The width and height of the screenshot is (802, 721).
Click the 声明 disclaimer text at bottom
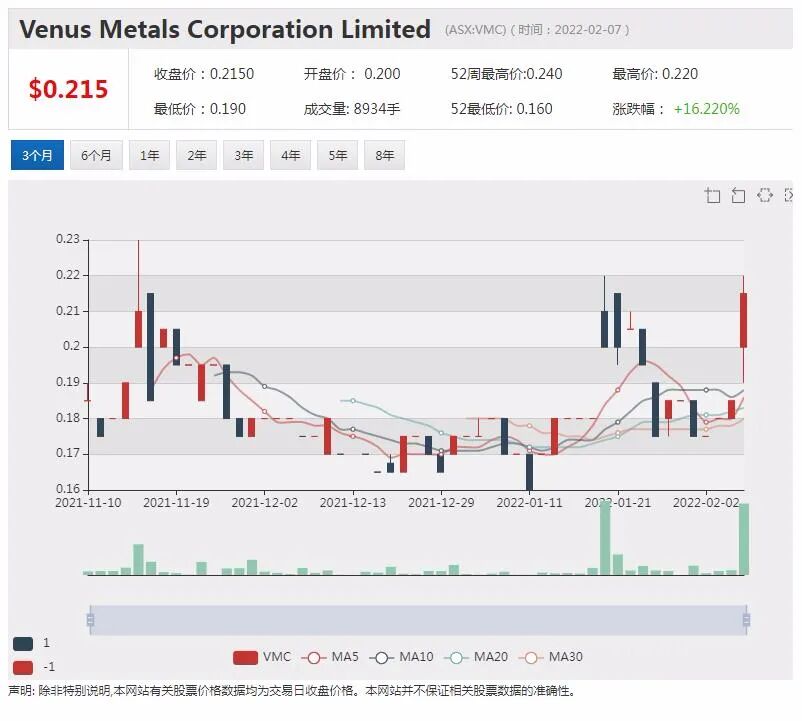click(292, 691)
